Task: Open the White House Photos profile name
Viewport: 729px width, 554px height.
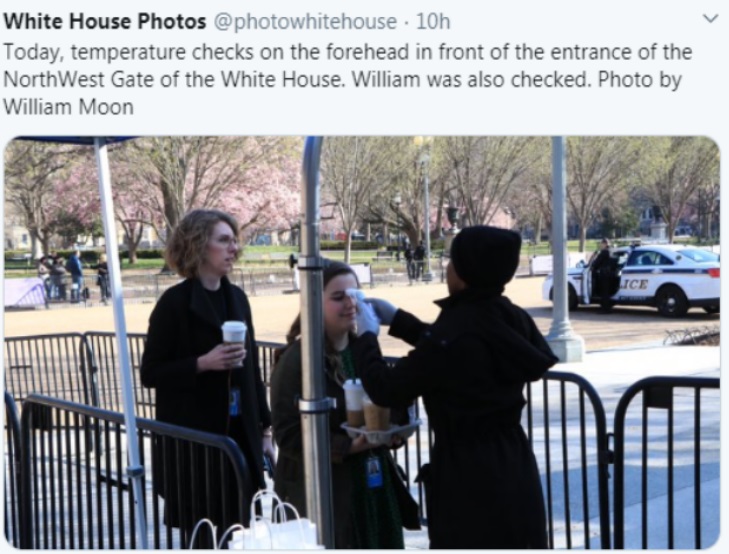Action: coord(105,21)
